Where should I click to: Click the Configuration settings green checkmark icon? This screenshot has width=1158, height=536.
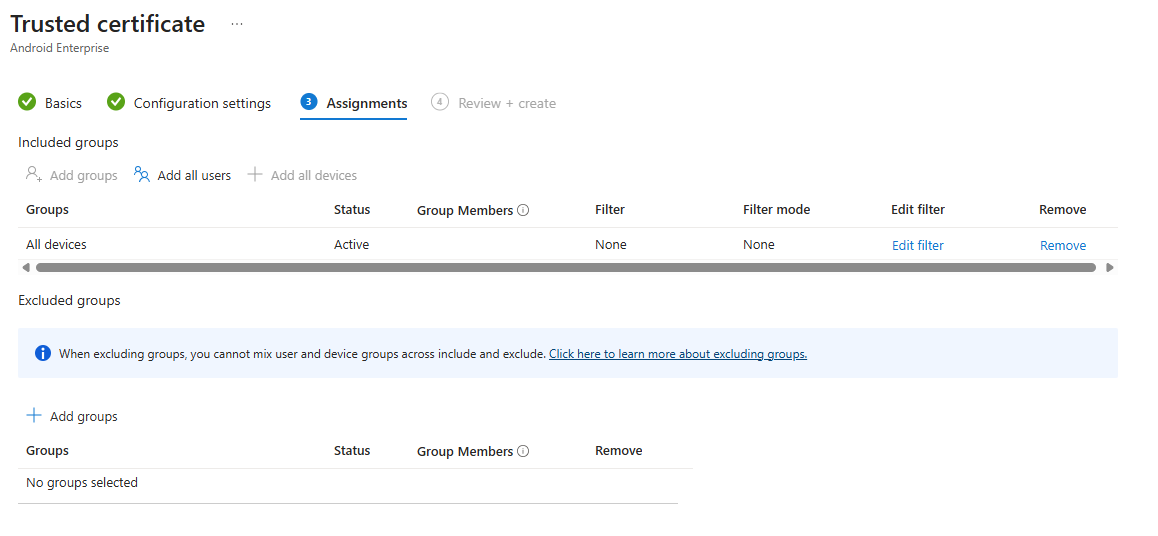[116, 102]
